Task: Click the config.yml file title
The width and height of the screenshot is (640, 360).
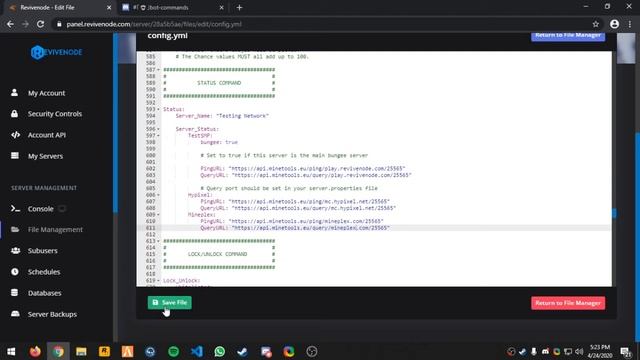Action: [167, 36]
